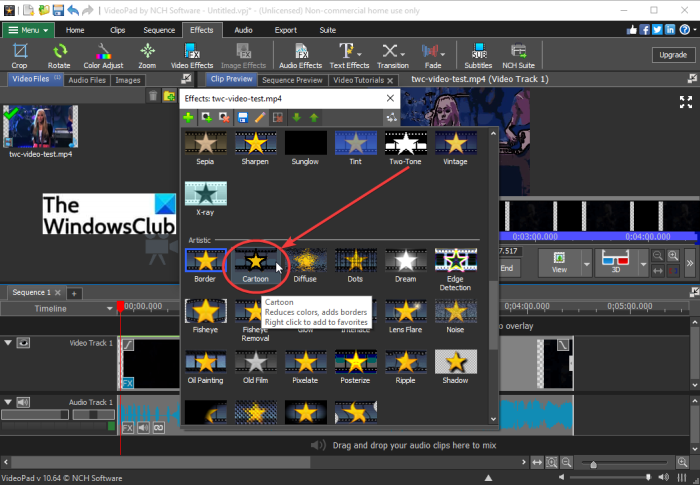
Task: Switch to Sequence Preview tab
Action: point(292,80)
